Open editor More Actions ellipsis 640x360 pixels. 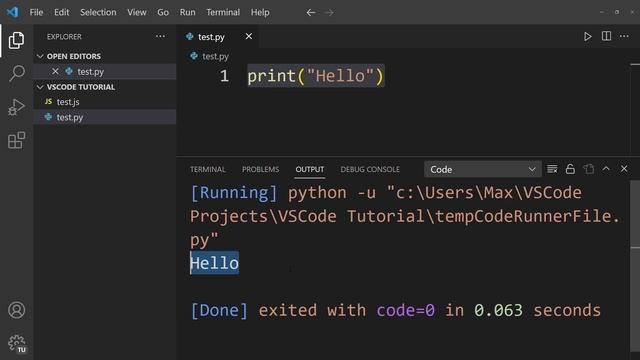[x=624, y=36]
